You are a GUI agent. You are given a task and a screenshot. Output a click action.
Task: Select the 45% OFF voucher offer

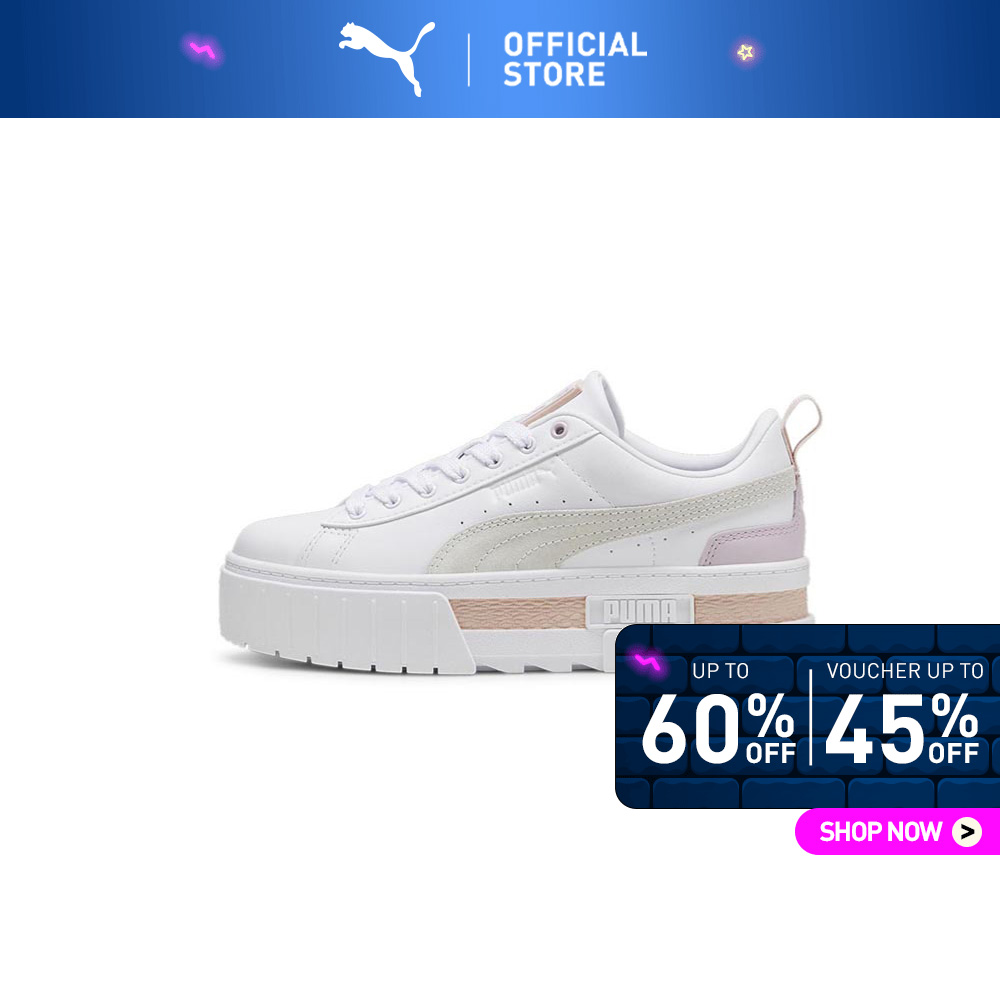point(902,728)
